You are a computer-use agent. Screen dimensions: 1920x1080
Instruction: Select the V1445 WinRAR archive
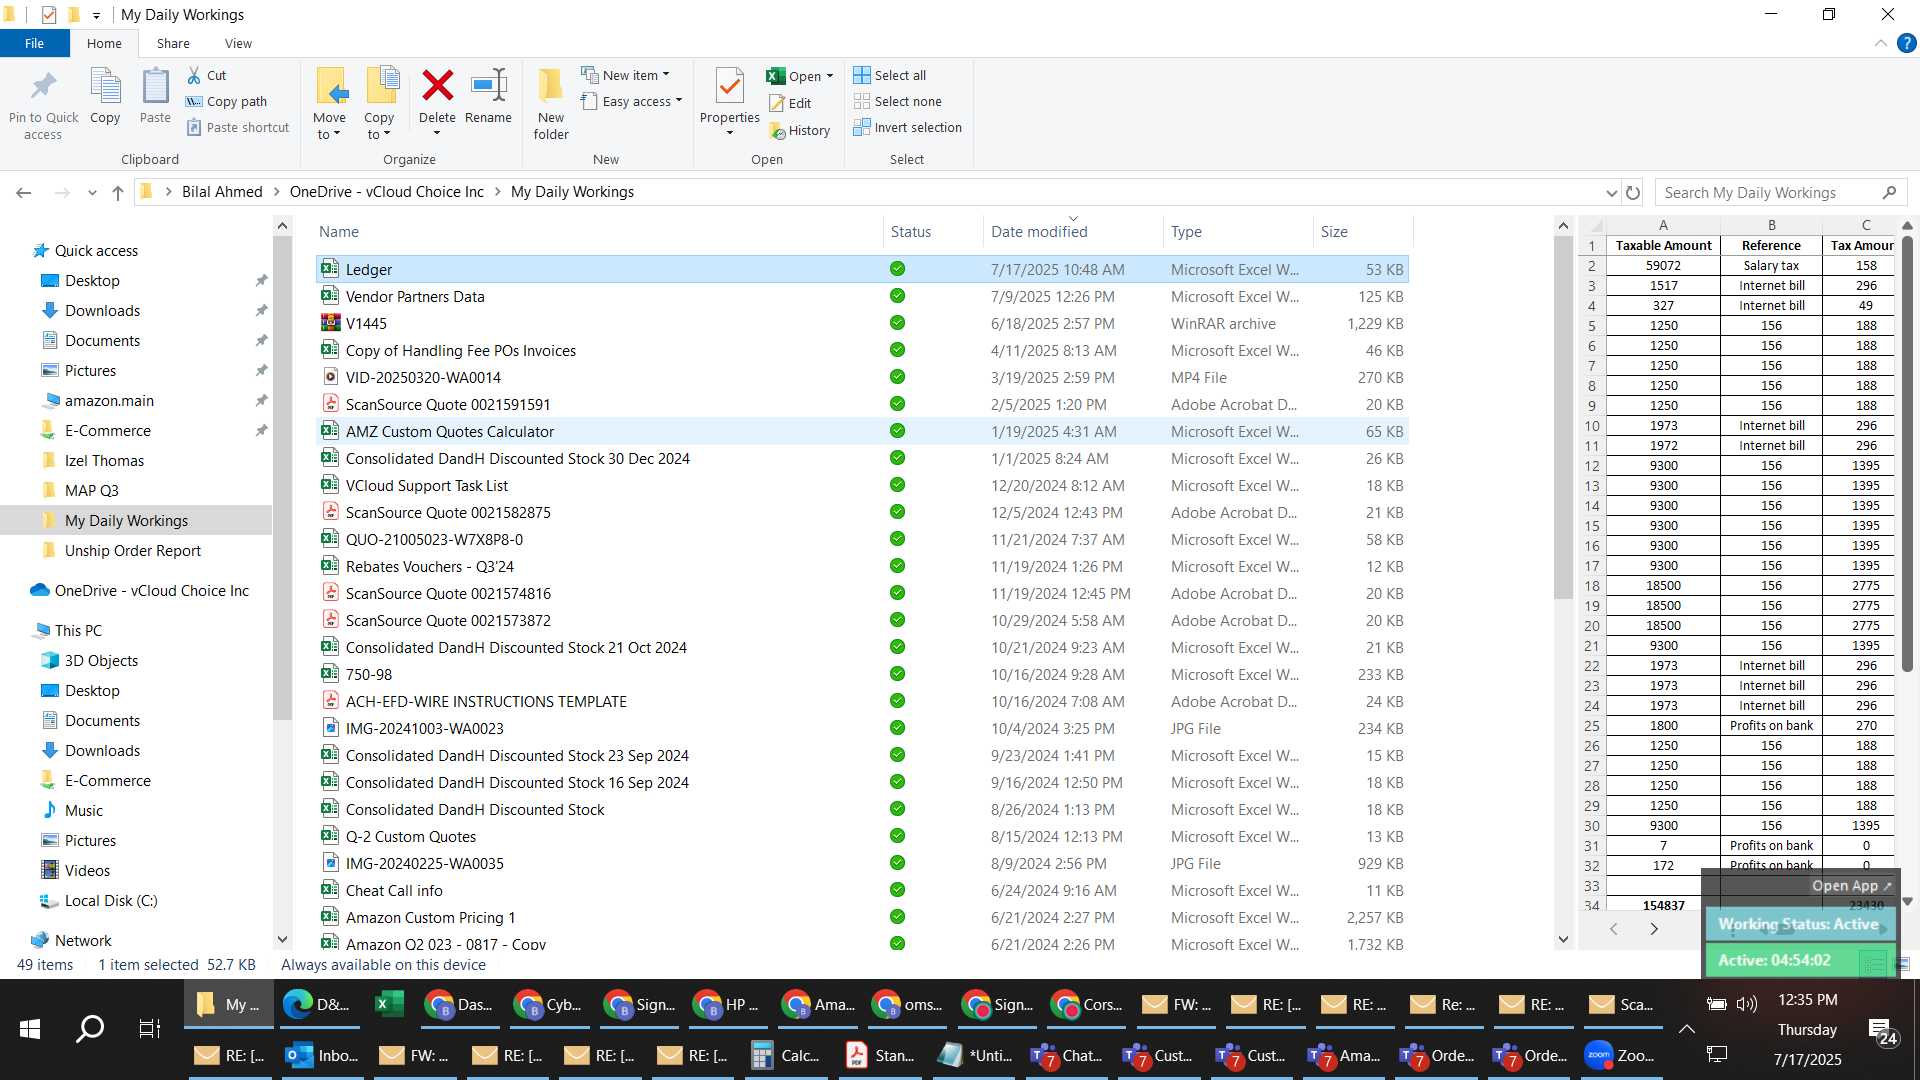point(861,323)
